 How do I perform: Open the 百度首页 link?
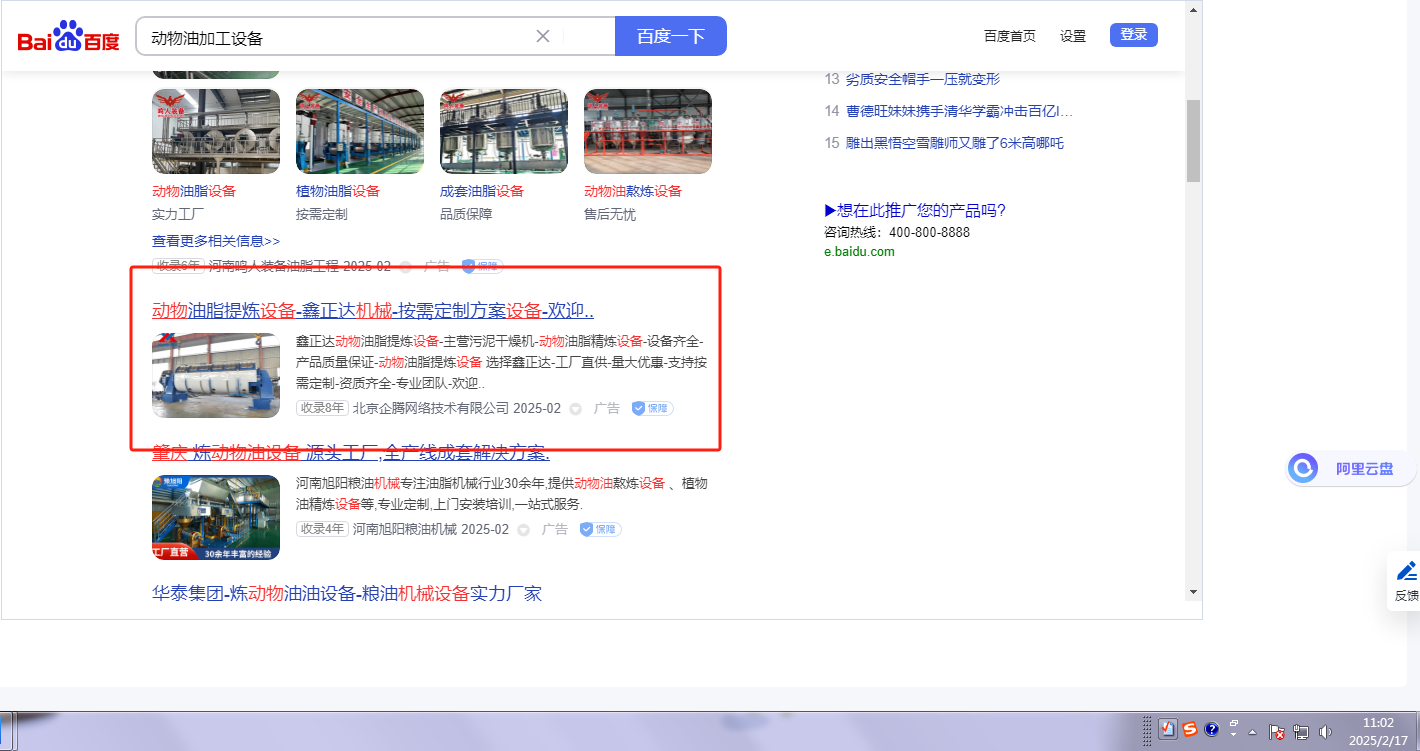point(1010,36)
